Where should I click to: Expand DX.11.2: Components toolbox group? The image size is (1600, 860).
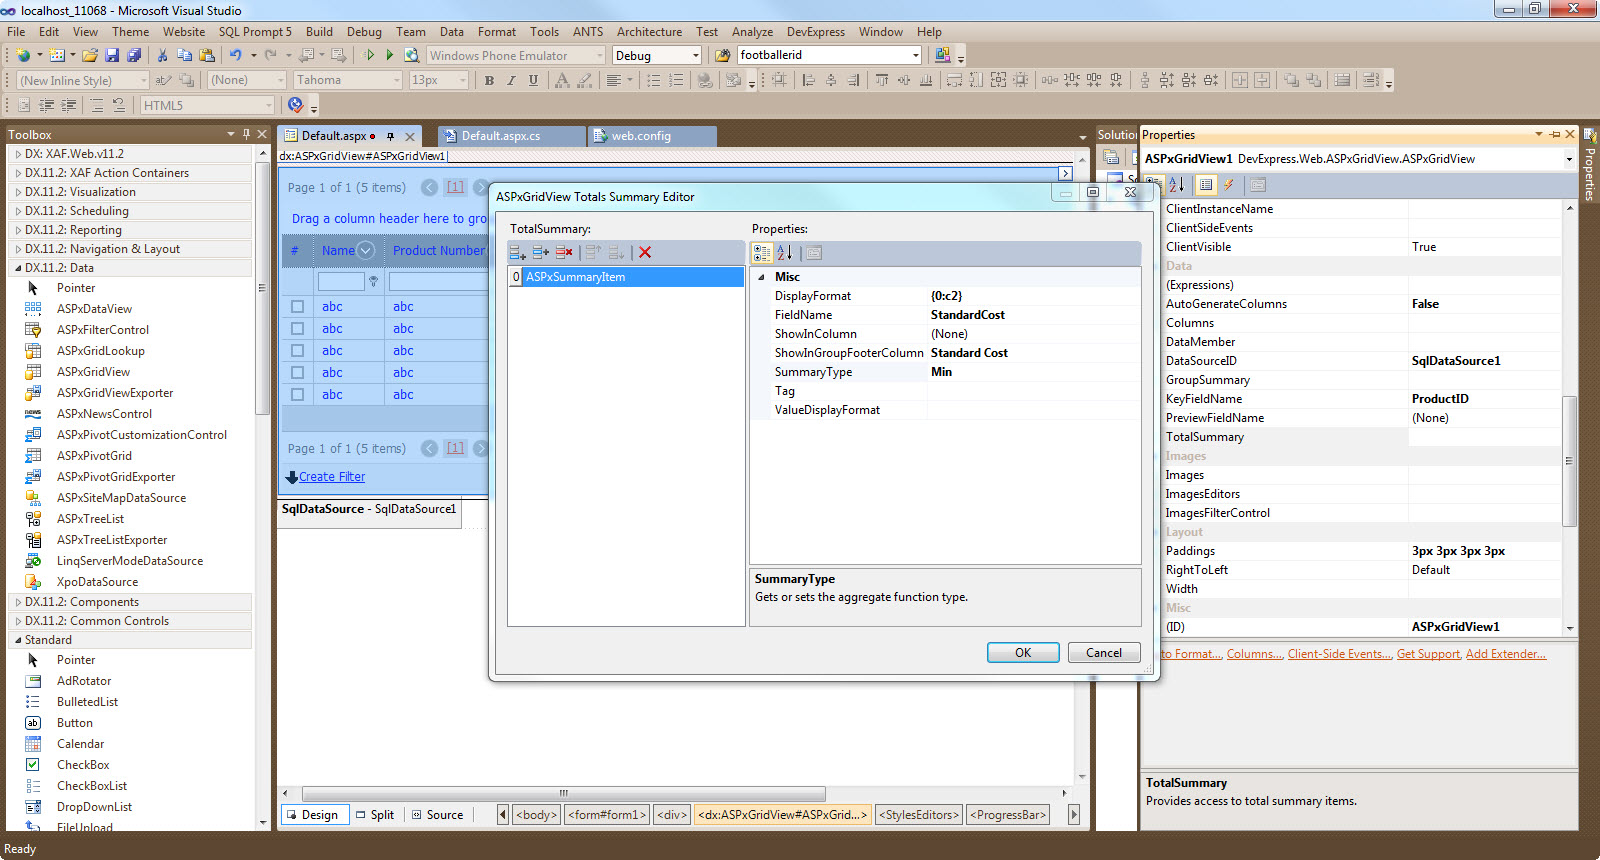(x=18, y=602)
